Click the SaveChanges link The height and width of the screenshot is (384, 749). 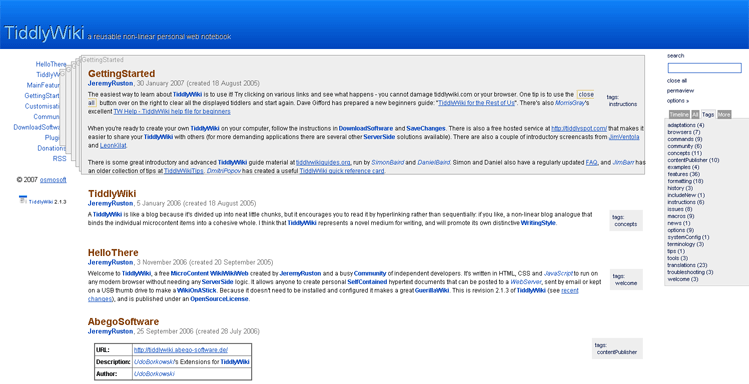[x=426, y=128]
